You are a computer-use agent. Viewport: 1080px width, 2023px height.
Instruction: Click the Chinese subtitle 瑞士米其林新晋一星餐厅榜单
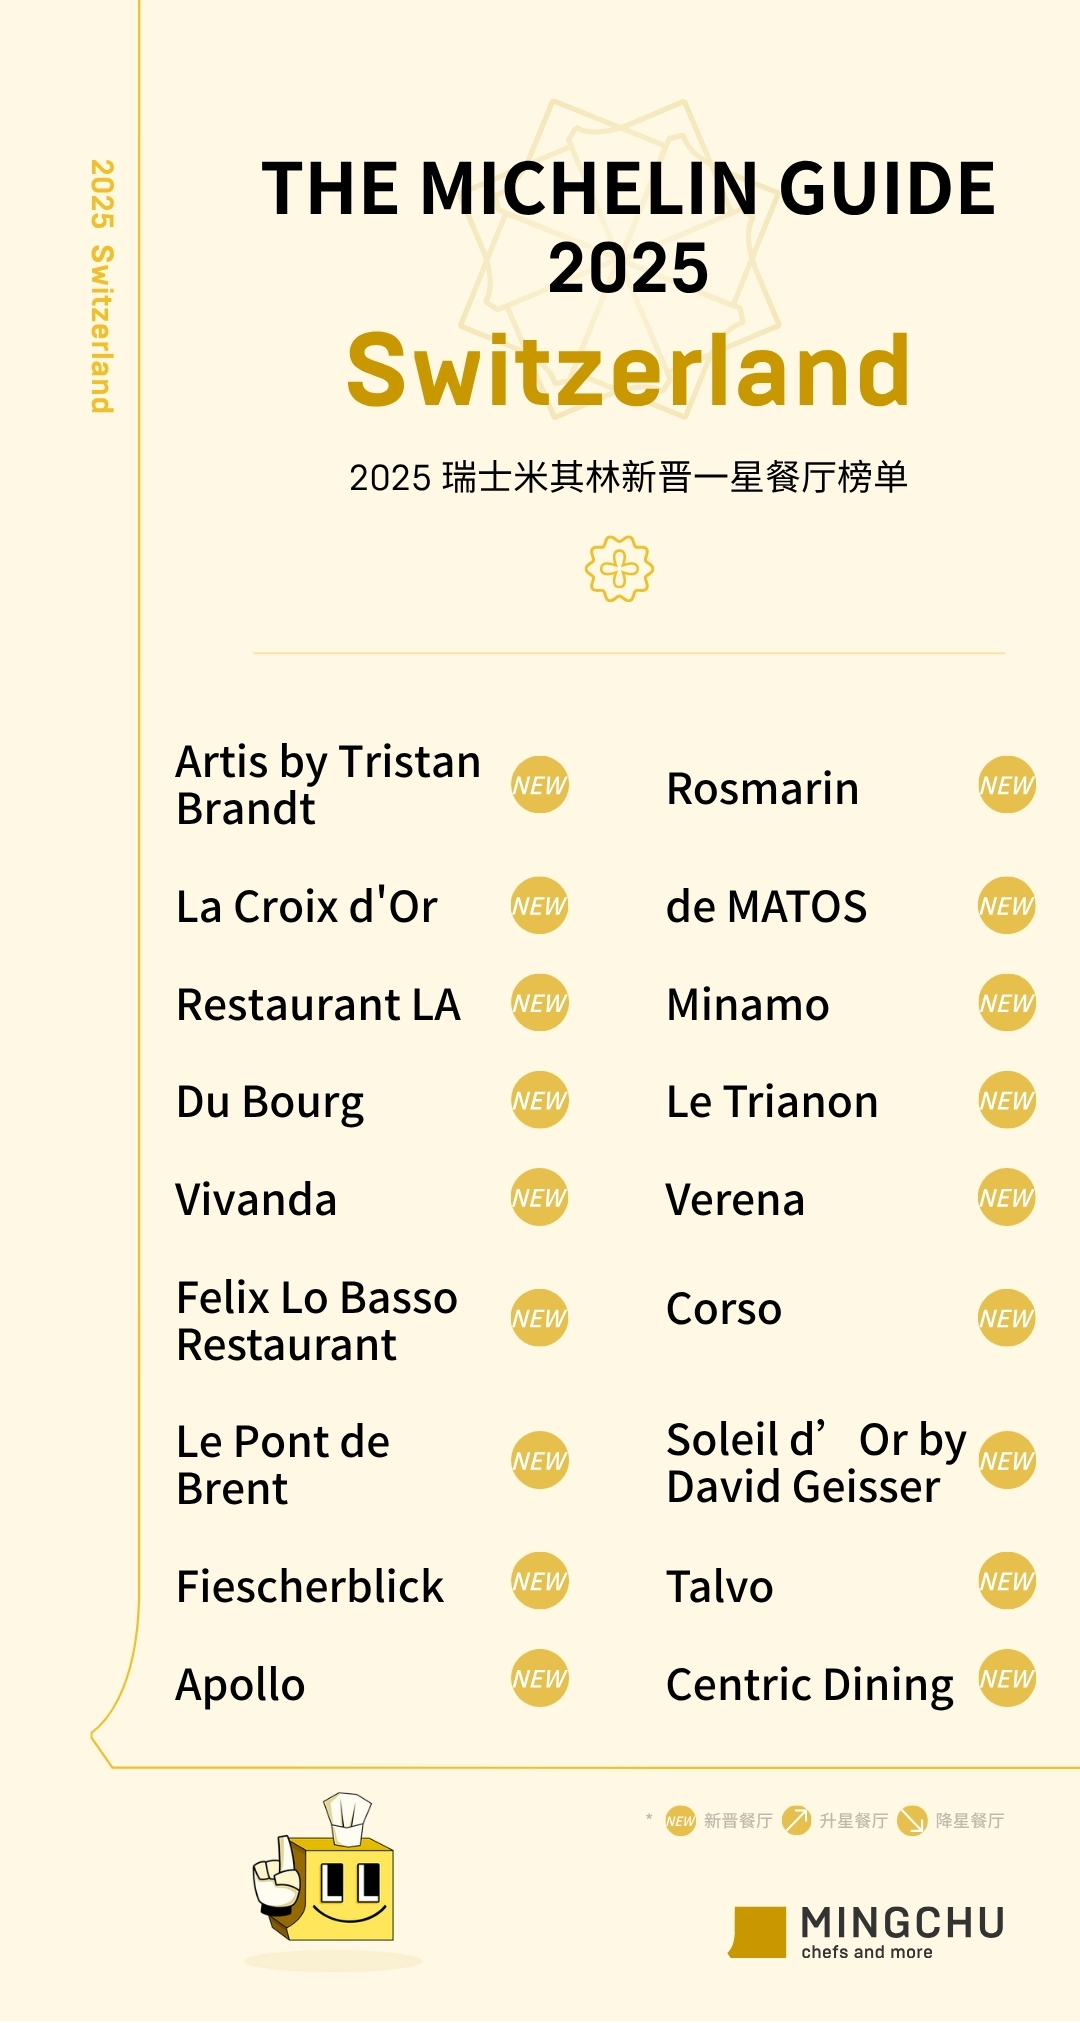(628, 477)
